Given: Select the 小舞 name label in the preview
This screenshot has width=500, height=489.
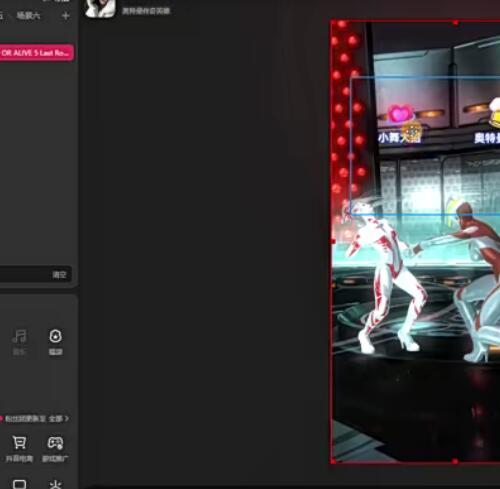Looking at the screenshot, I should tap(399, 137).
